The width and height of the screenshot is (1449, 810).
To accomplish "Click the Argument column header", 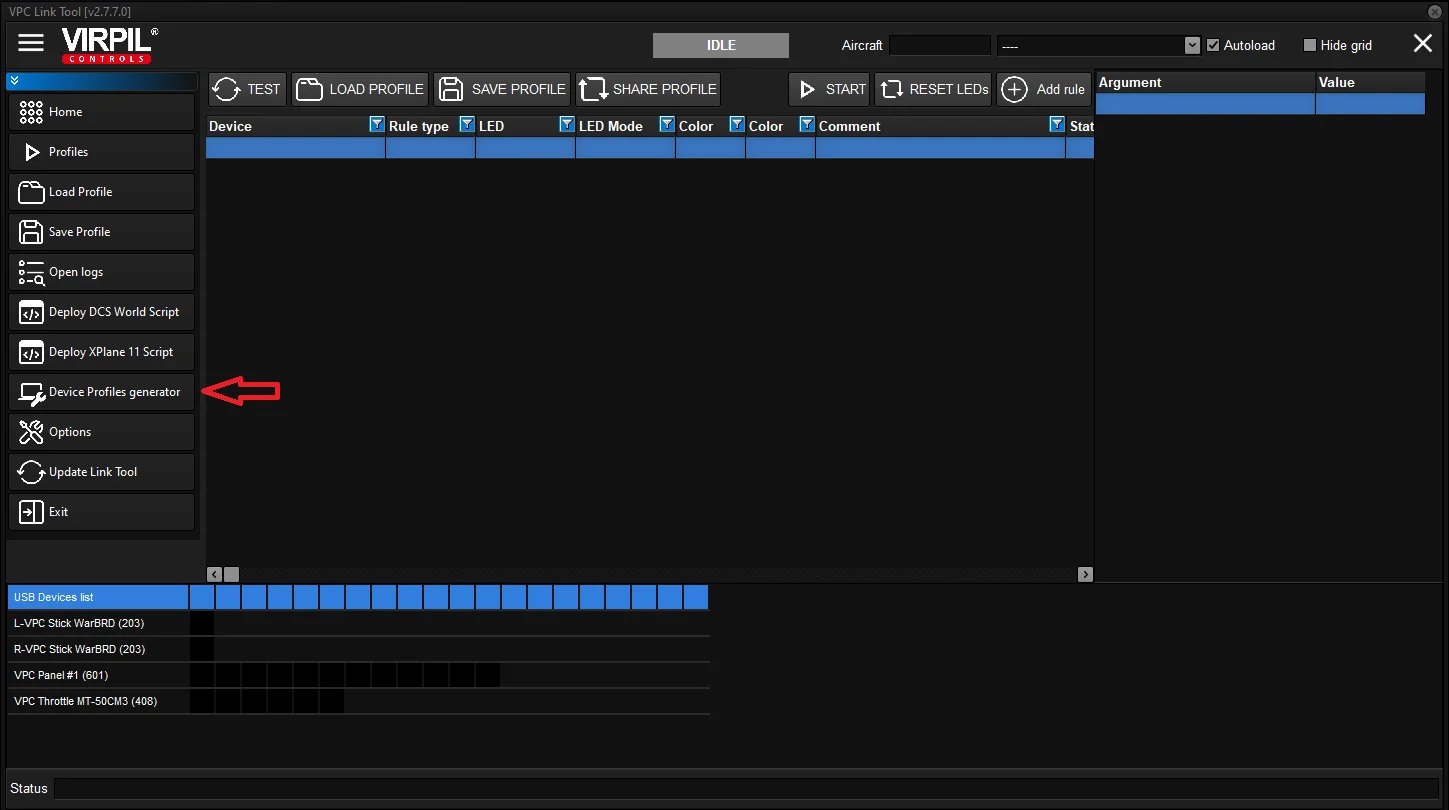I will (1205, 83).
